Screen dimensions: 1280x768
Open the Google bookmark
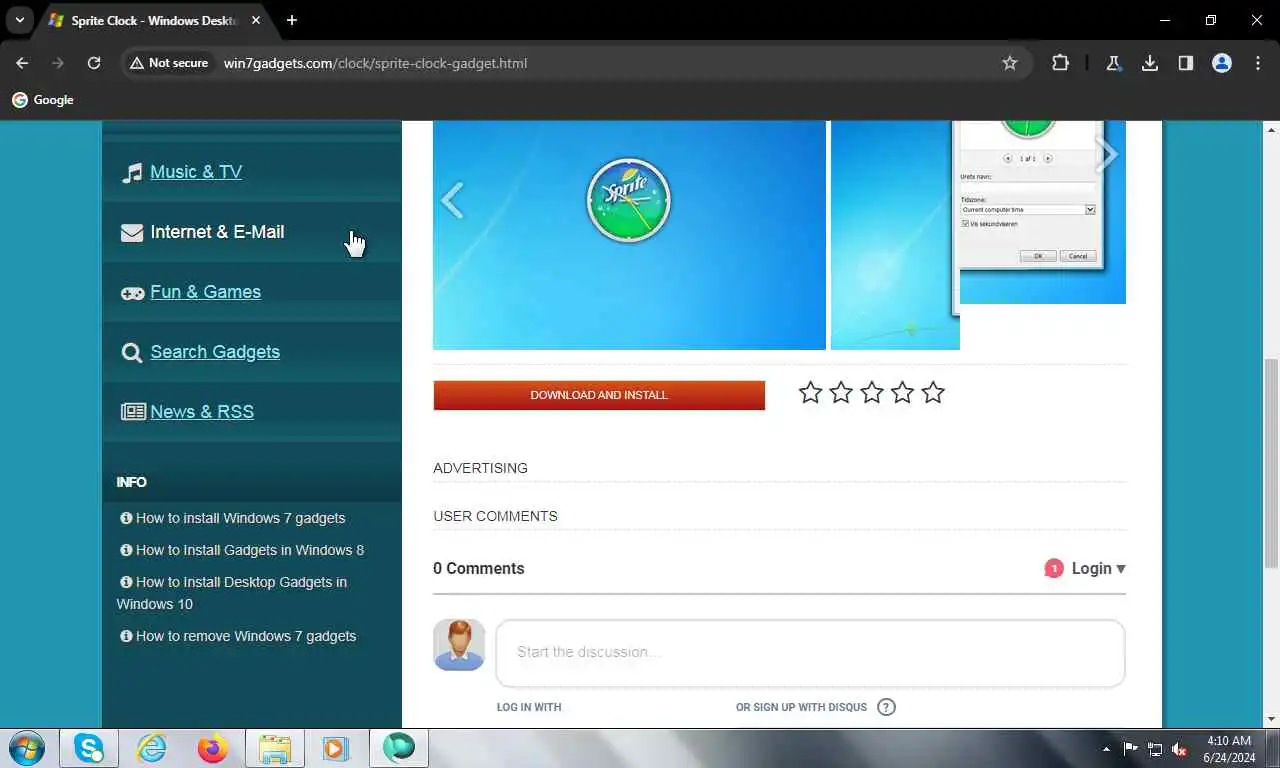pos(43,100)
